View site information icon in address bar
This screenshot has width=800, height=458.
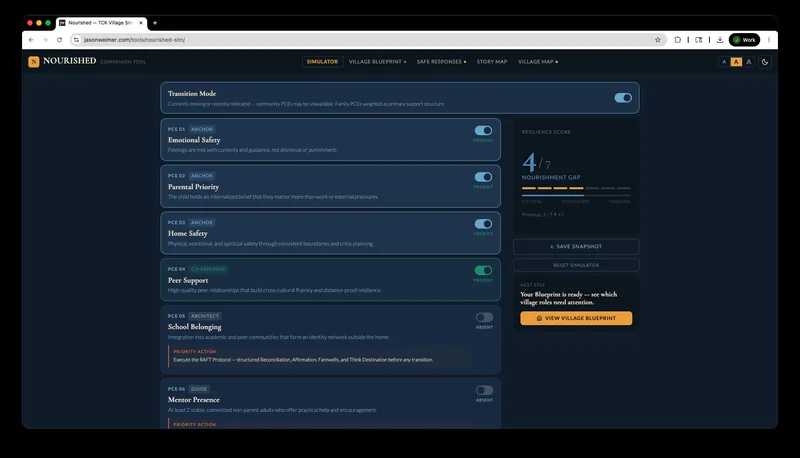pos(77,40)
